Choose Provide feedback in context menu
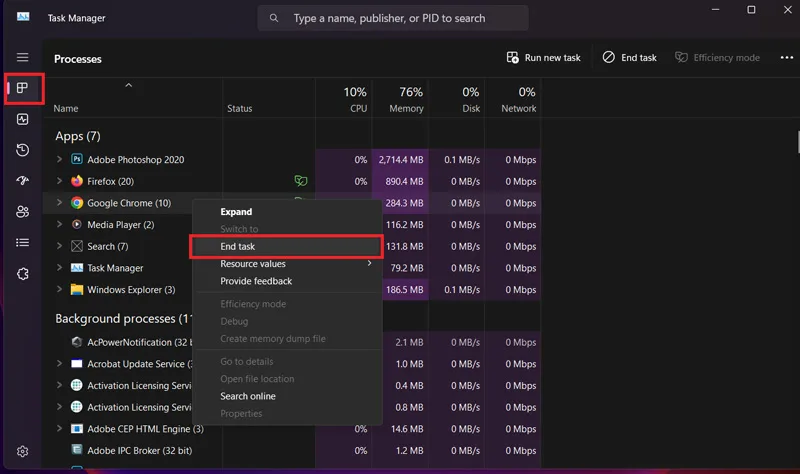 (287, 281)
